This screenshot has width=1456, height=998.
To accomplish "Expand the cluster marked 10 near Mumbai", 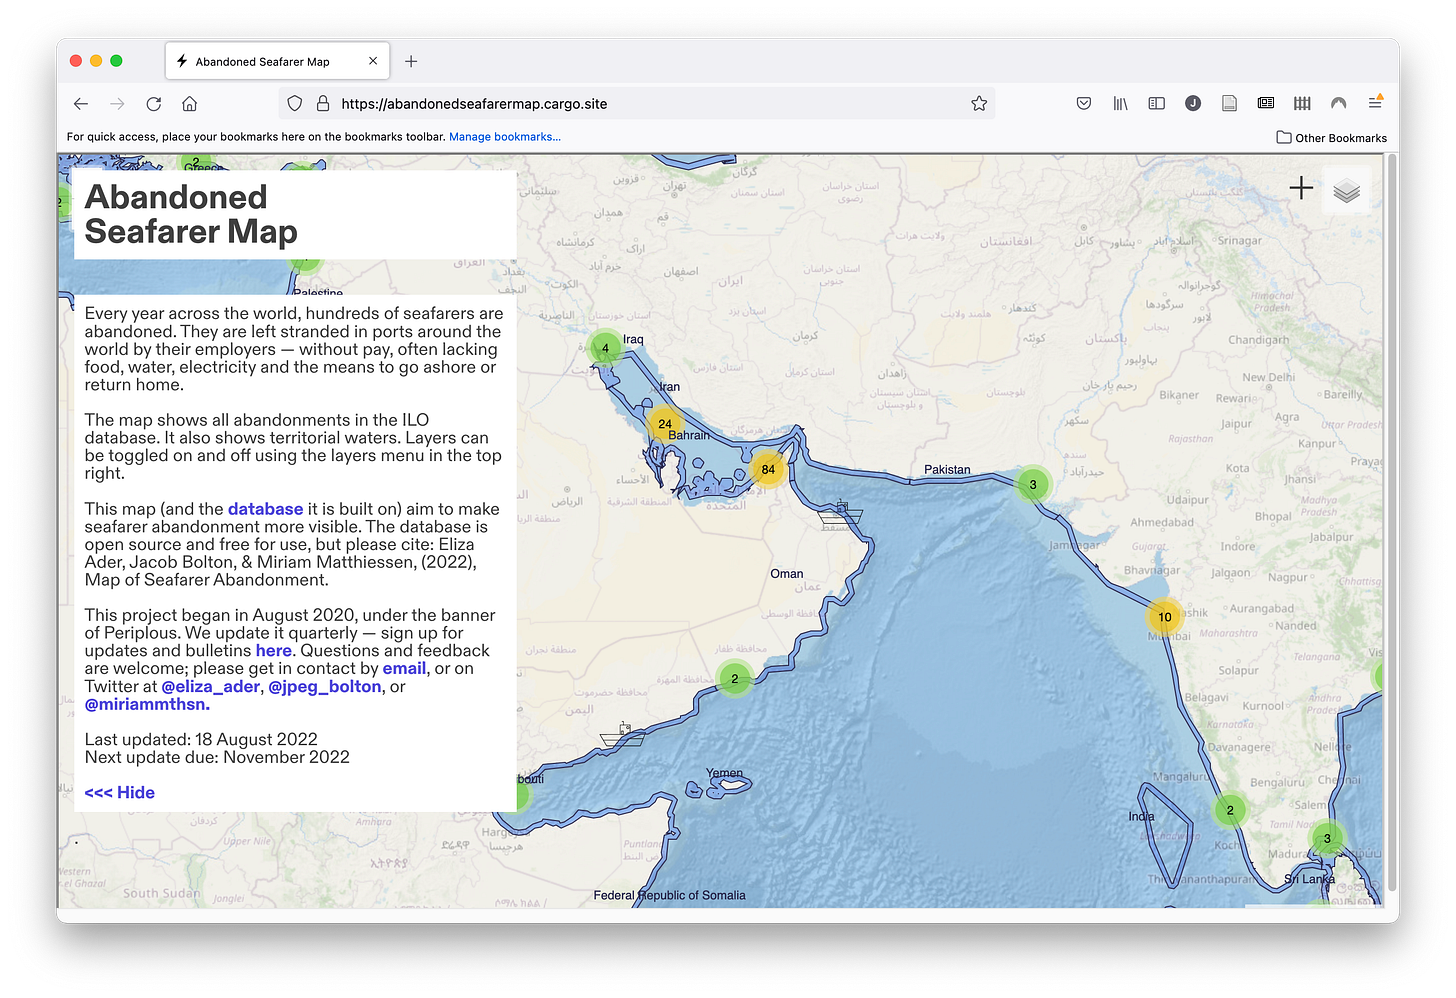I will pyautogui.click(x=1164, y=617).
